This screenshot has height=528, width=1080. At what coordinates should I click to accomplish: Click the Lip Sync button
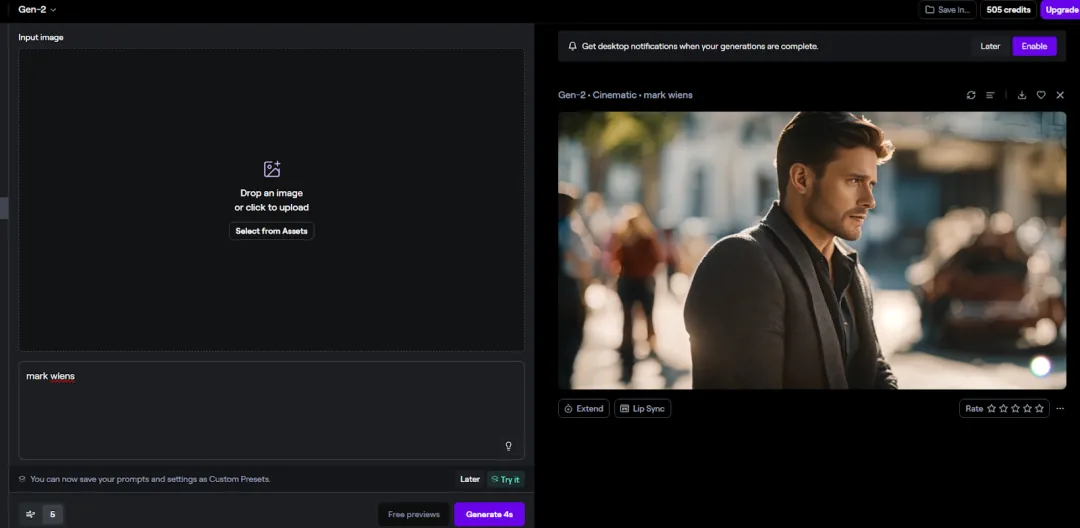(642, 408)
